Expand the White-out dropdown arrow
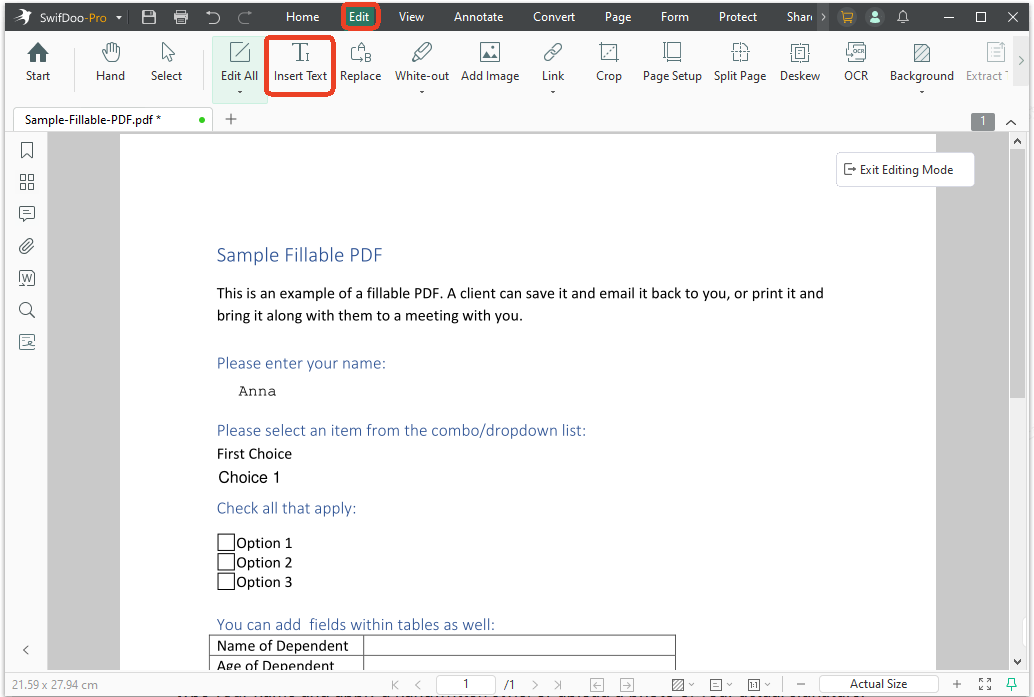1034x697 pixels. tap(422, 92)
